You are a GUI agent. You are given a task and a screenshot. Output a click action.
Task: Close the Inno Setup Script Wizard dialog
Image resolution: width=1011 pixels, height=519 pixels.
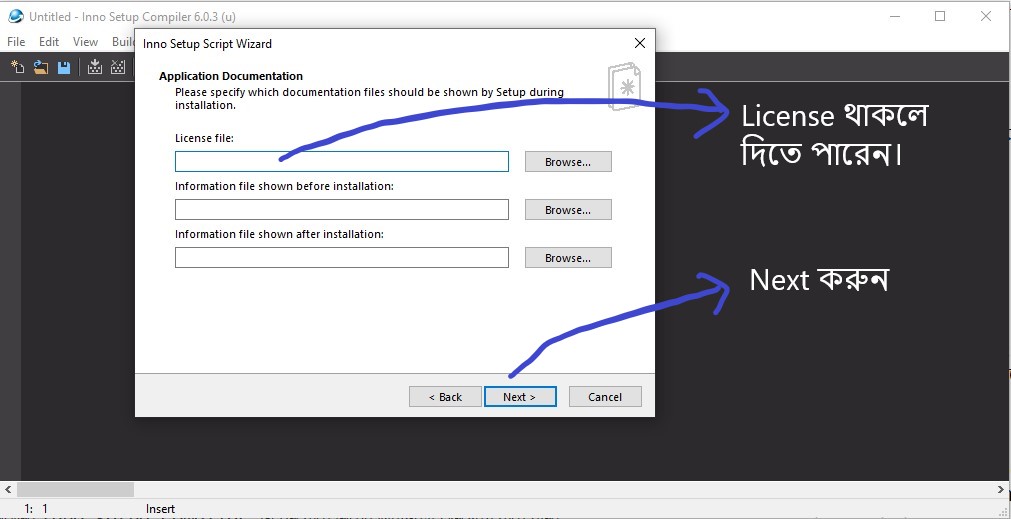click(x=639, y=44)
